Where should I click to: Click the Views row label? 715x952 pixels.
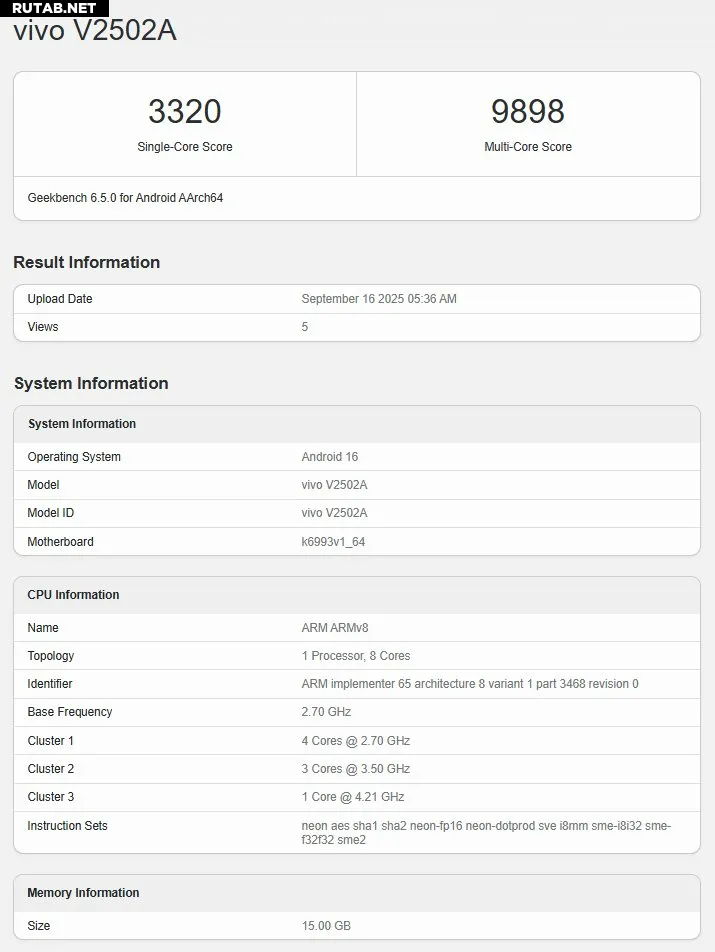point(42,327)
